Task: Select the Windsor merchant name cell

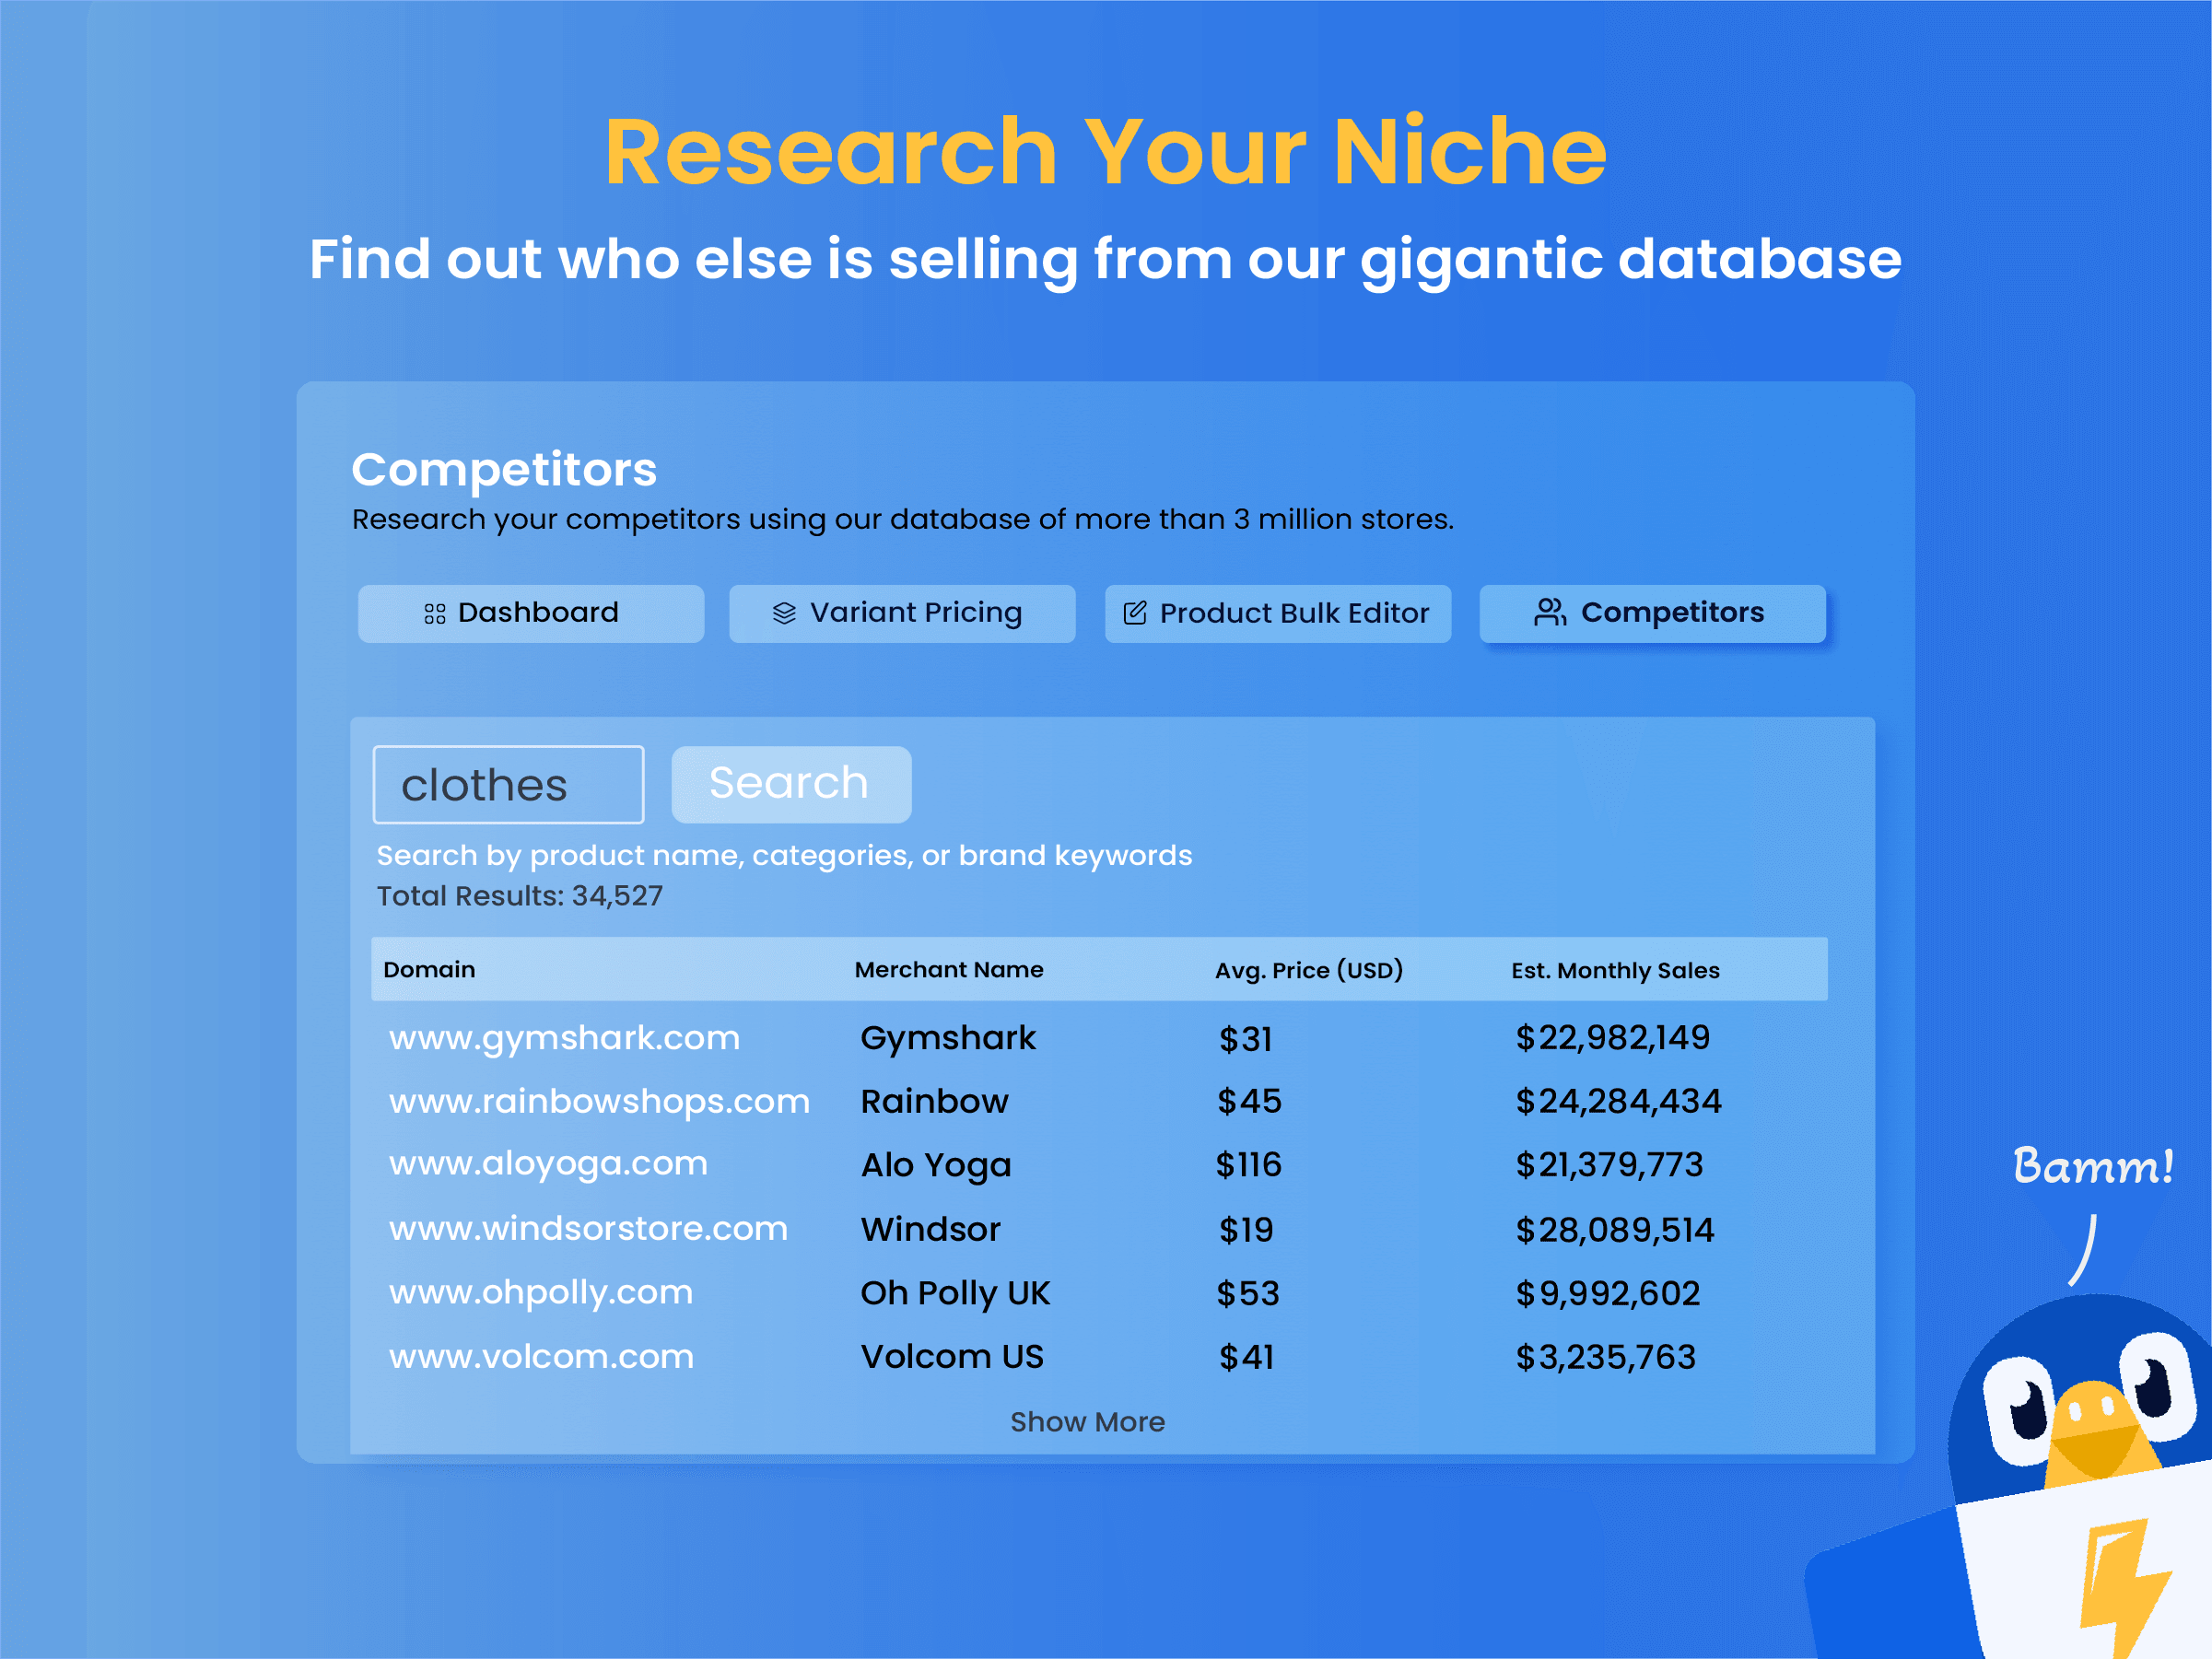Action: pyautogui.click(x=930, y=1229)
